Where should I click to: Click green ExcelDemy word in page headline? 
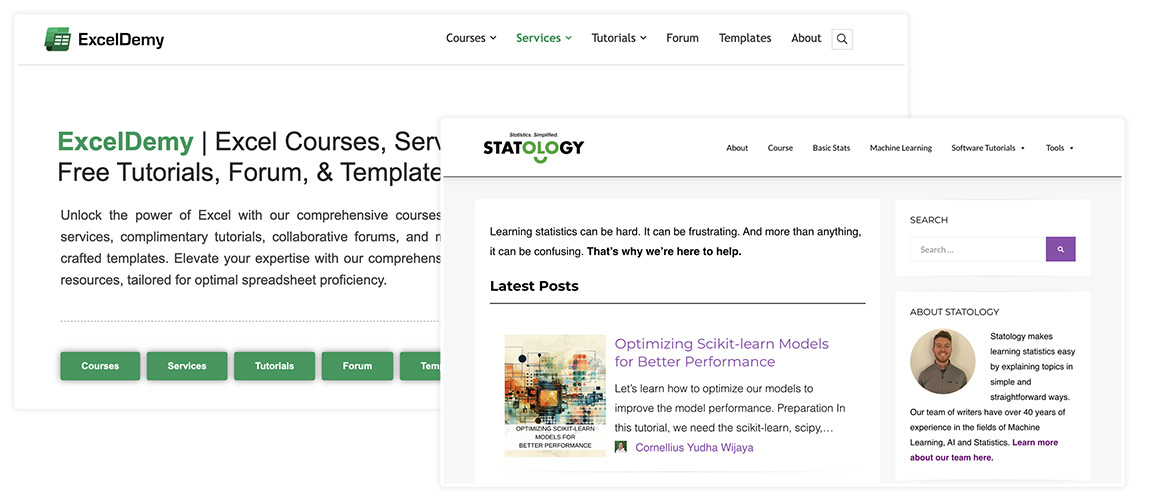pyautogui.click(x=125, y=141)
